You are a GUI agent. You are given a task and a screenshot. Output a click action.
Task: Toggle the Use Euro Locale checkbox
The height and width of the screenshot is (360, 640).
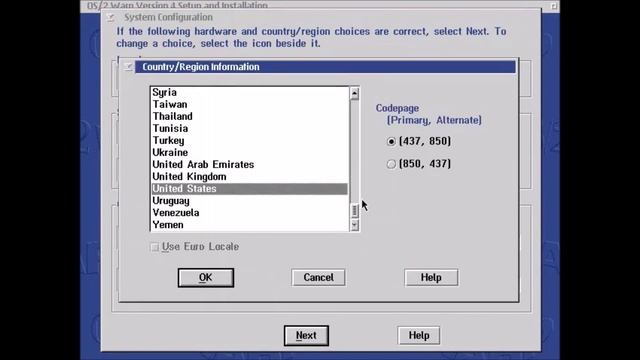154,247
